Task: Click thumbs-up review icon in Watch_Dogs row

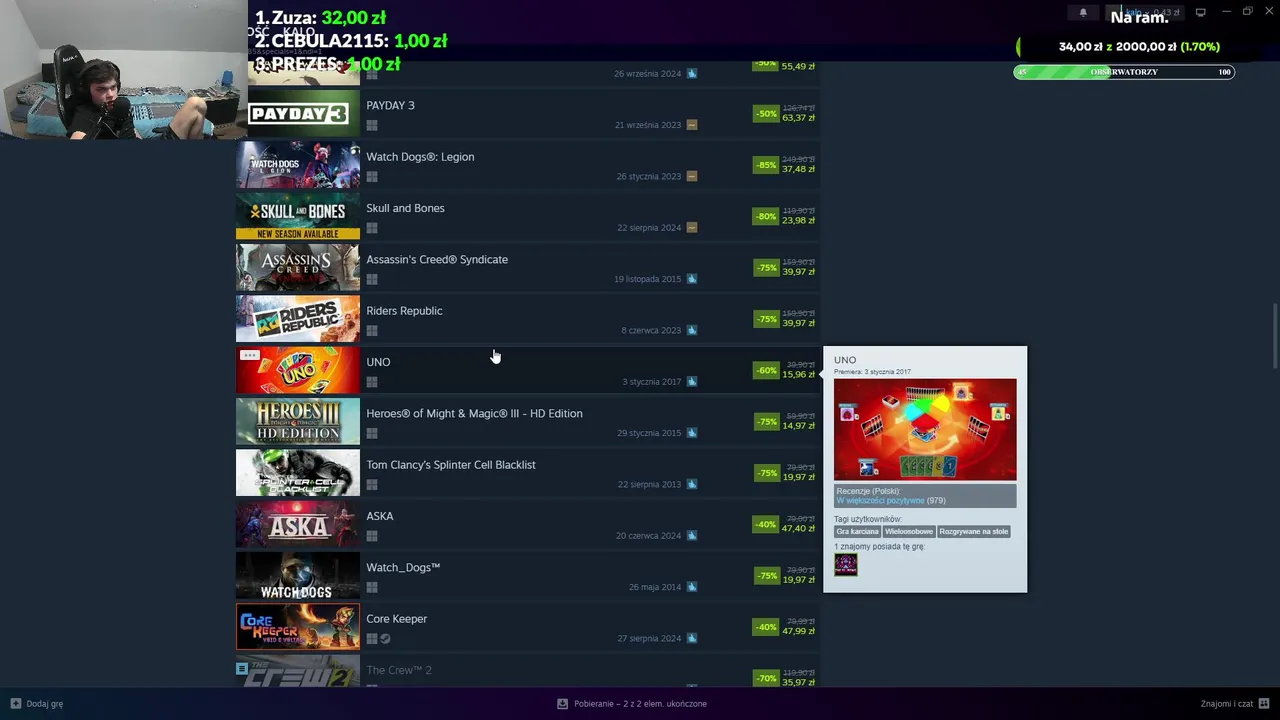Action: tap(692, 587)
